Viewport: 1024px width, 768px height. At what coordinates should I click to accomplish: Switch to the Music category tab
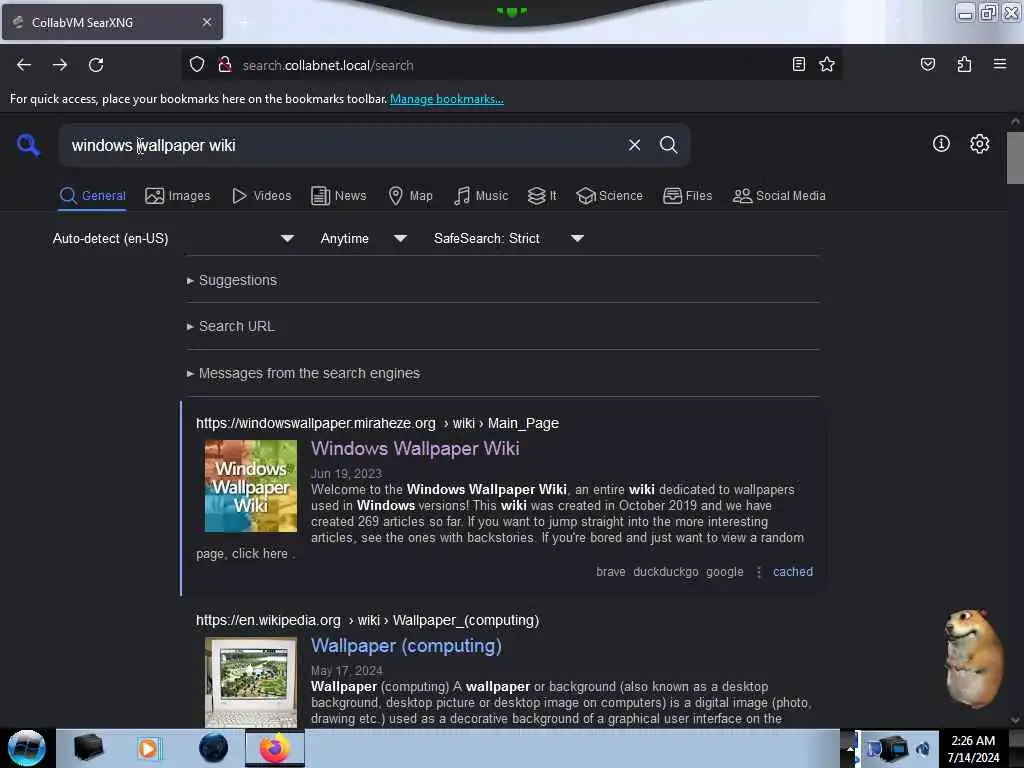click(x=481, y=196)
